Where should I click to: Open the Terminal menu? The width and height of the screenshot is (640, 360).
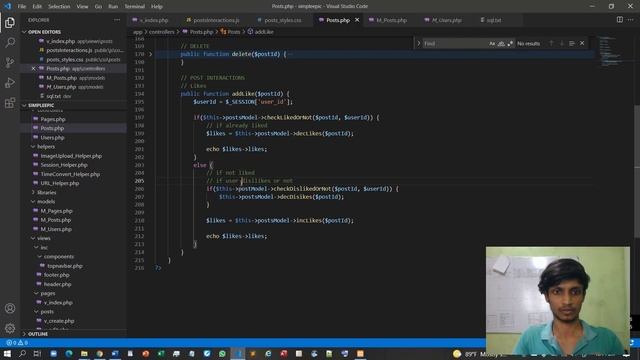(x=135, y=6)
